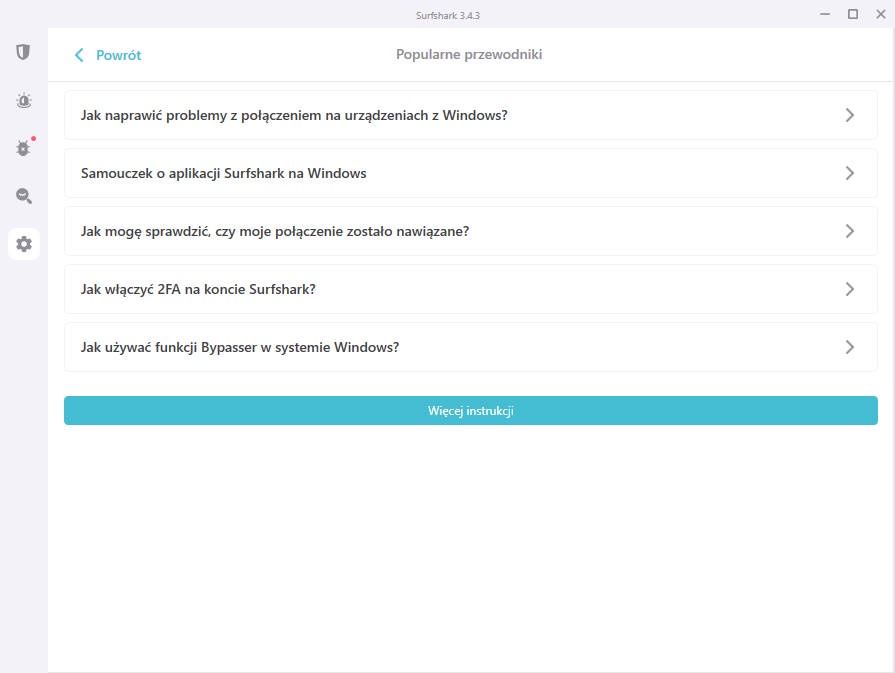The height and width of the screenshot is (673, 895).
Task: Click the Więcej instrukcji button
Action: [470, 410]
